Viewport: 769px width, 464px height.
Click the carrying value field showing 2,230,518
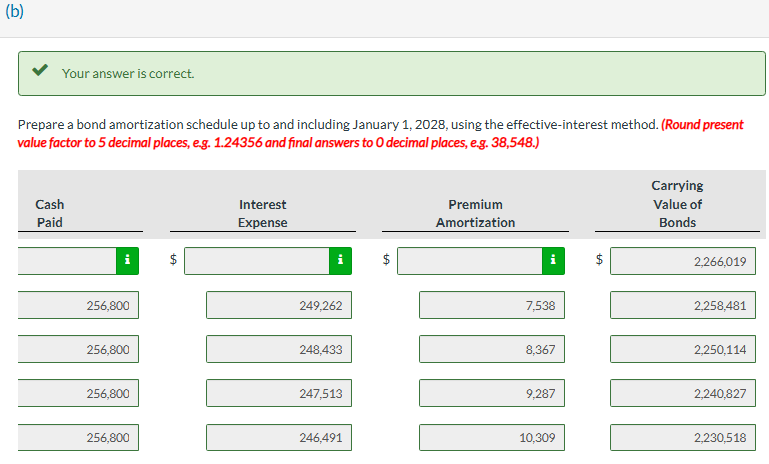pos(683,437)
